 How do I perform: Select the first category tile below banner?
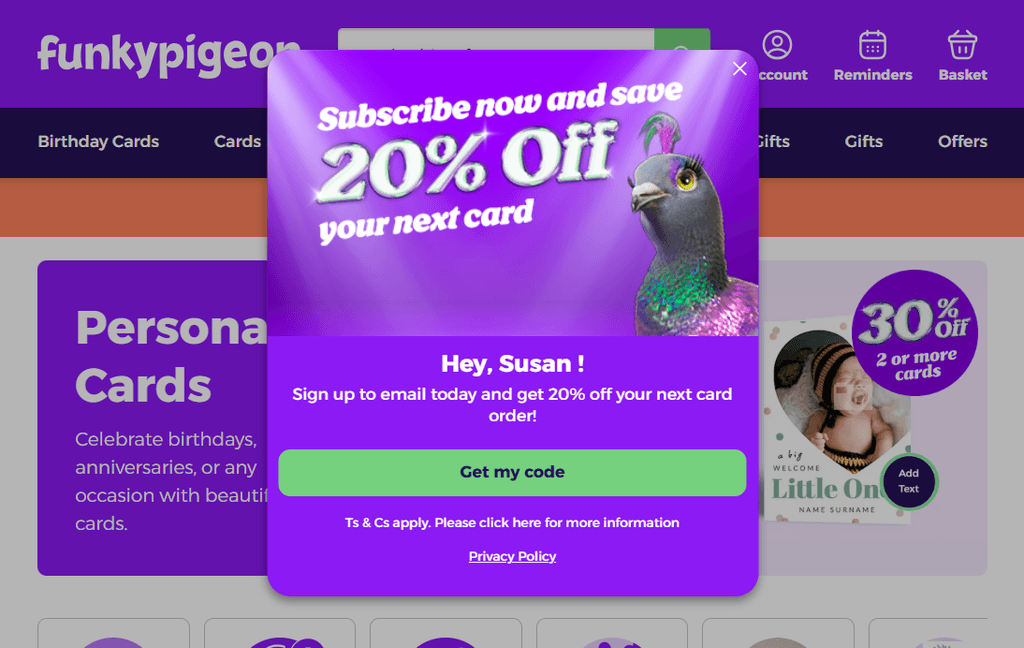coord(114,633)
